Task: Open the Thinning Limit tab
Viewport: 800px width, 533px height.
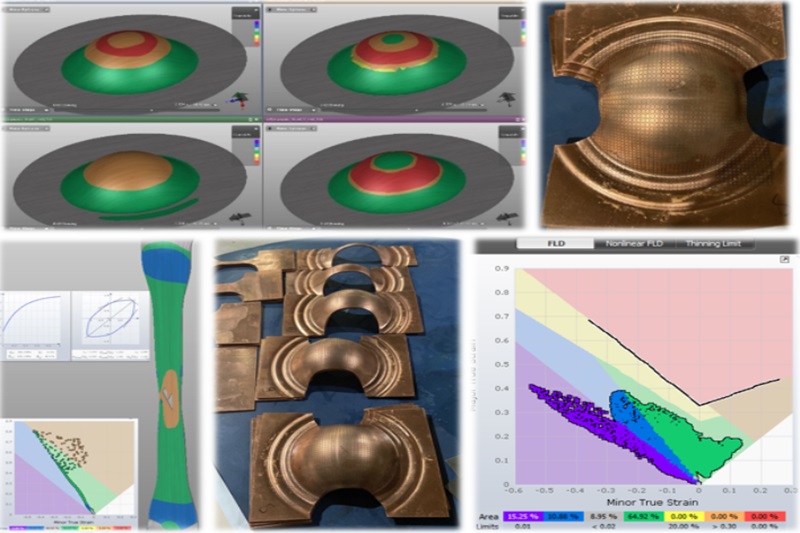Action: [713, 244]
